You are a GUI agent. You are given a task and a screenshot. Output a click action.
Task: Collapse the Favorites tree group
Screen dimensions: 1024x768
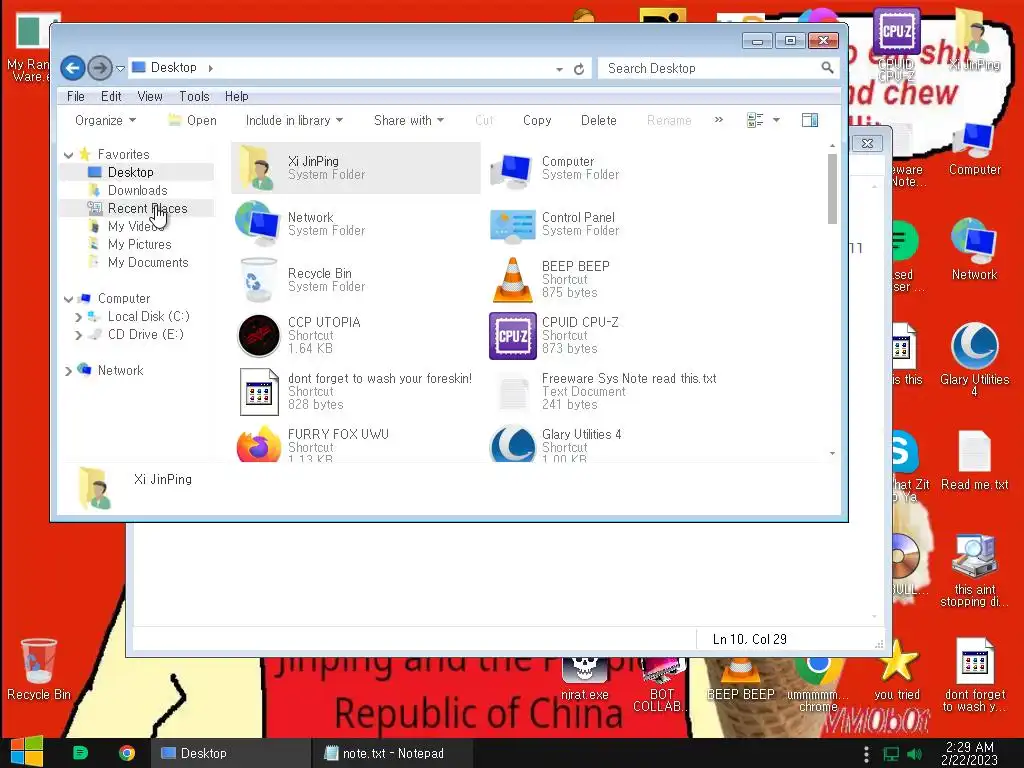[69, 155]
